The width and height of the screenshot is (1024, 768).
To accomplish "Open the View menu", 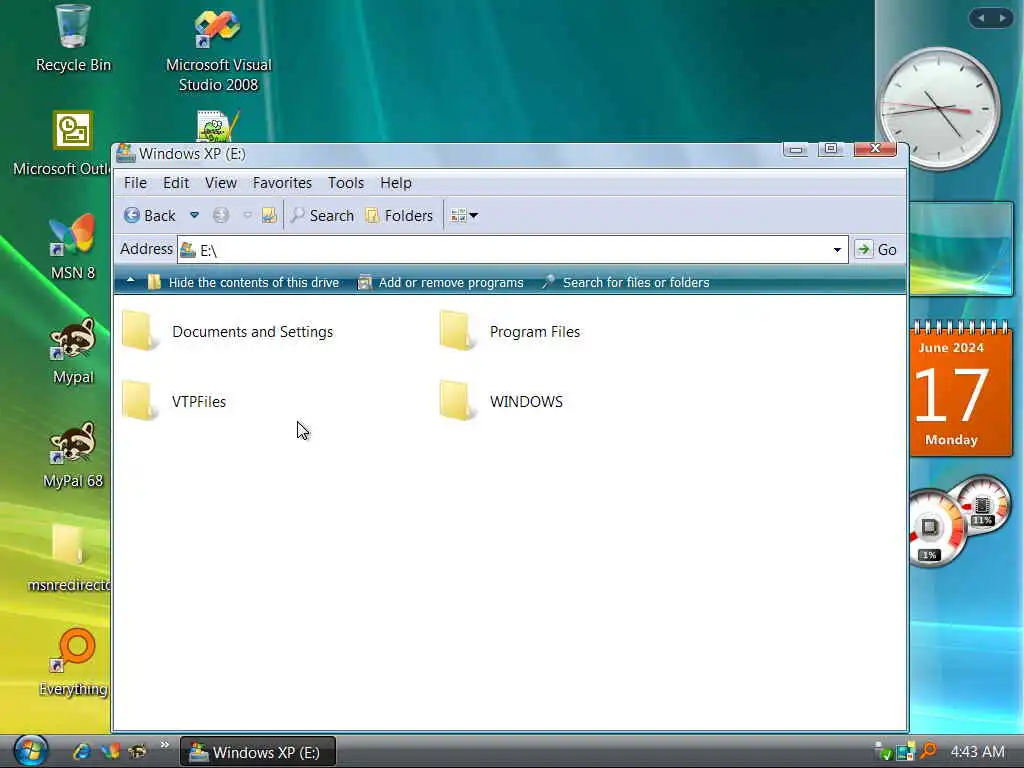I will [221, 183].
